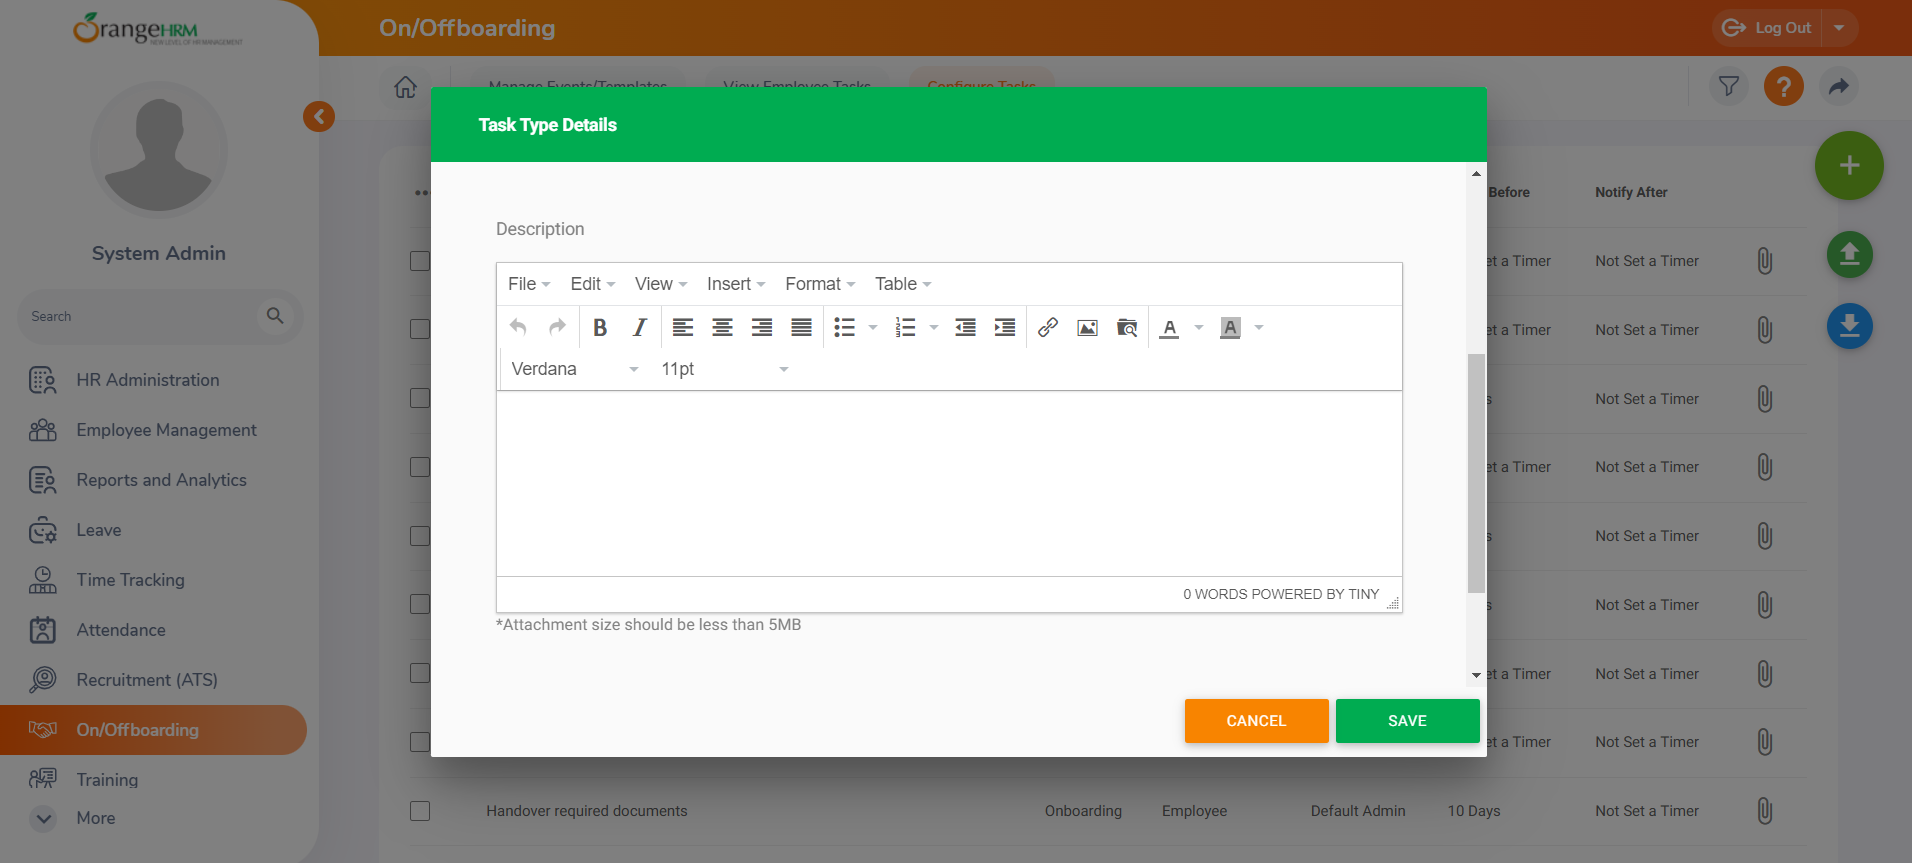Screen dimensions: 1912x863
Task: Click the Undo arrow in editor
Action: [x=518, y=328]
